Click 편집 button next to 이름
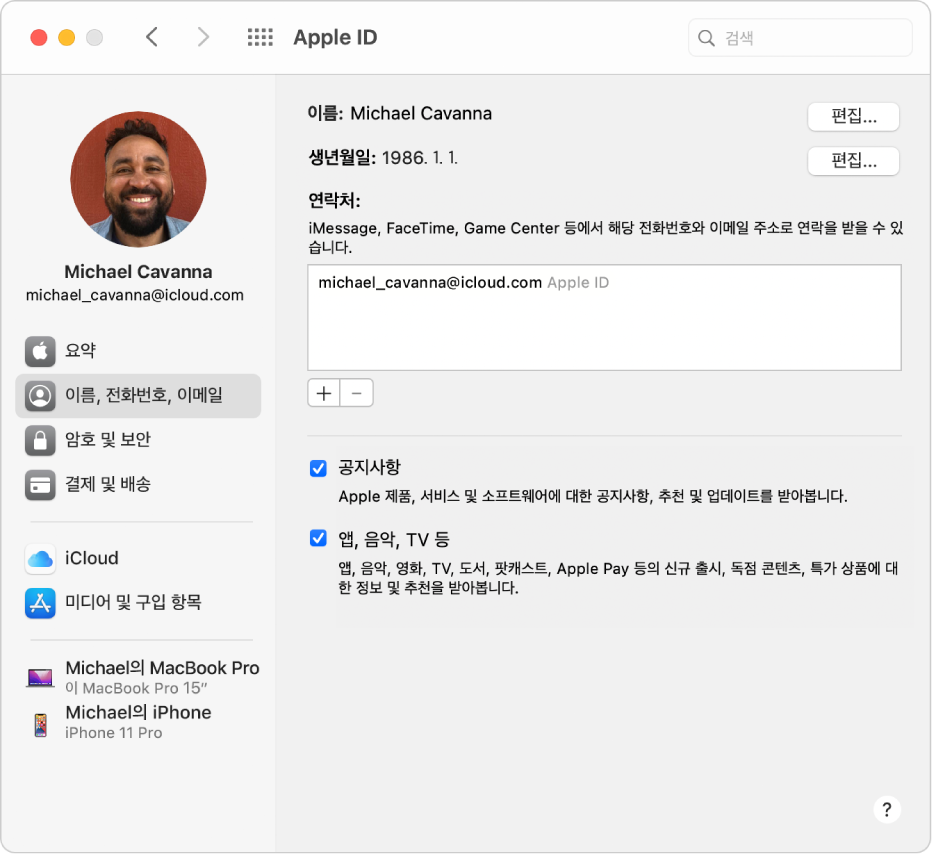The width and height of the screenshot is (936, 854). tap(853, 116)
